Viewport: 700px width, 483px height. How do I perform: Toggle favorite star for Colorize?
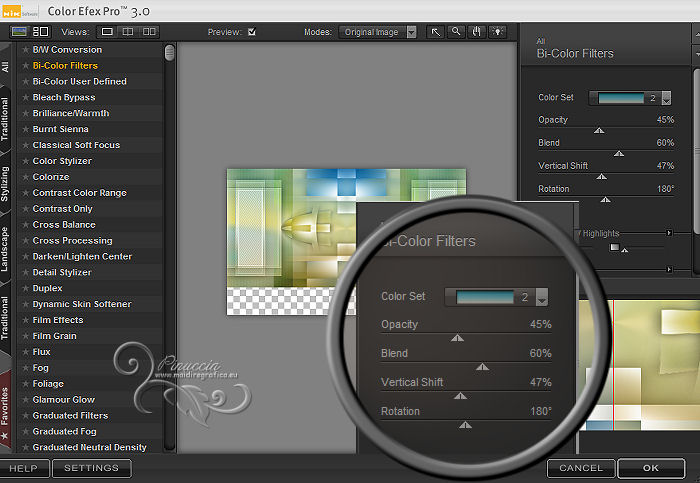pyautogui.click(x=25, y=177)
